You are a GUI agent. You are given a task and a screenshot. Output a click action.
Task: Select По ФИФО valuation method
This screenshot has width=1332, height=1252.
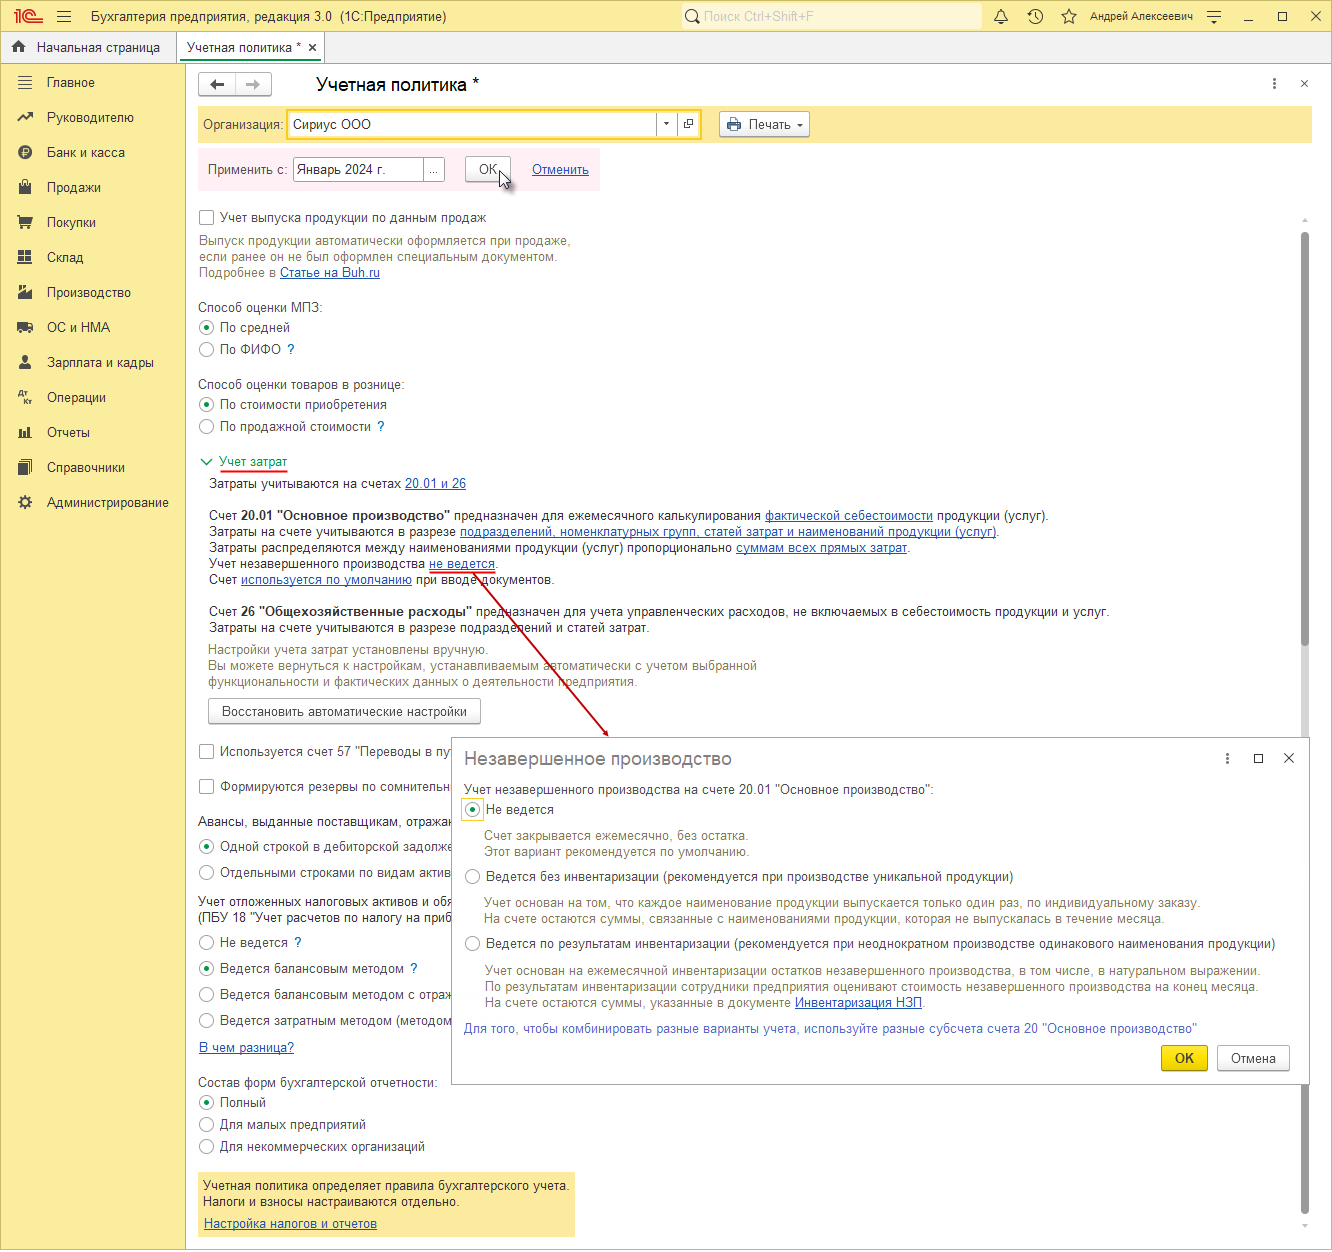point(206,349)
